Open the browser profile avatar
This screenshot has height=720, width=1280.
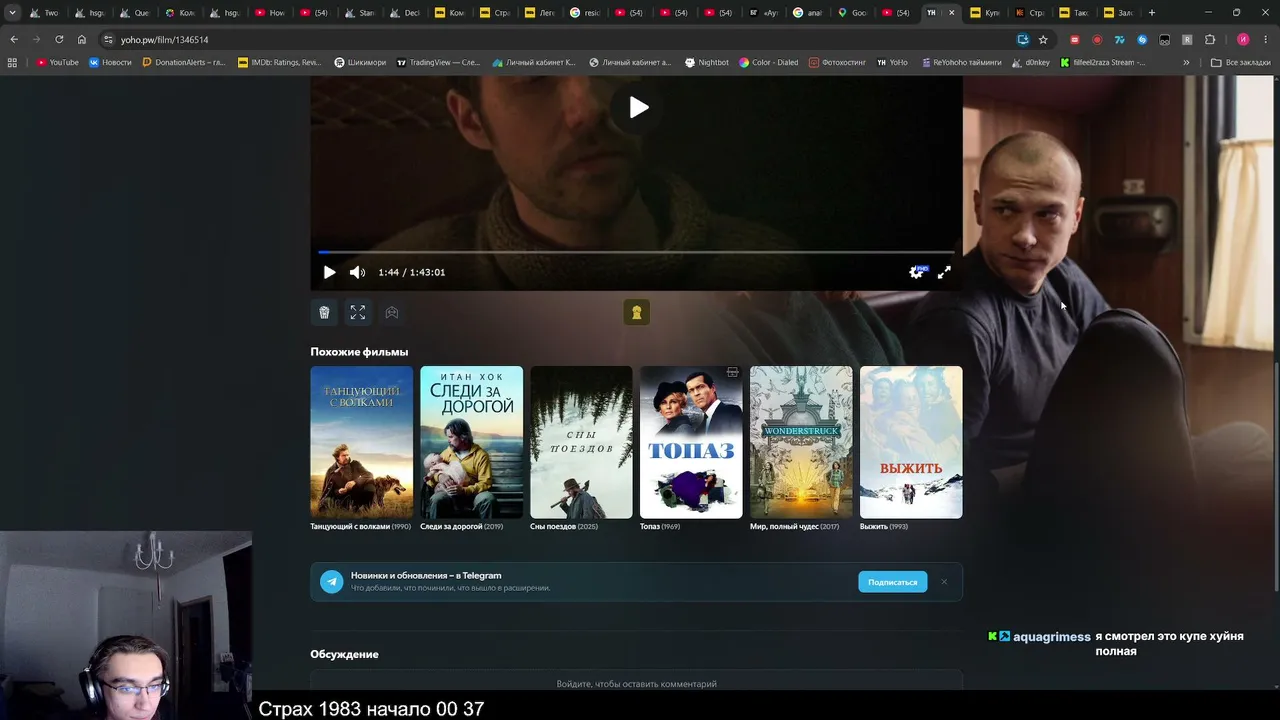[1243, 40]
